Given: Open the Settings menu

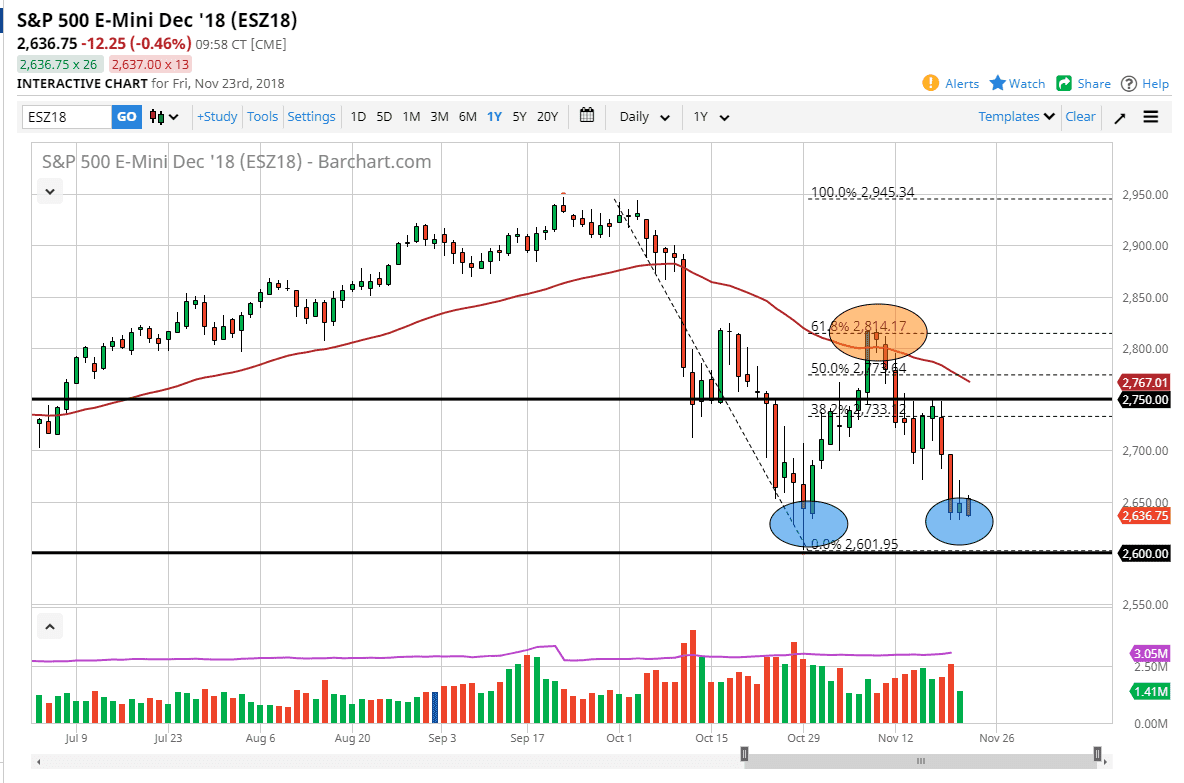Looking at the screenshot, I should click(x=311, y=116).
